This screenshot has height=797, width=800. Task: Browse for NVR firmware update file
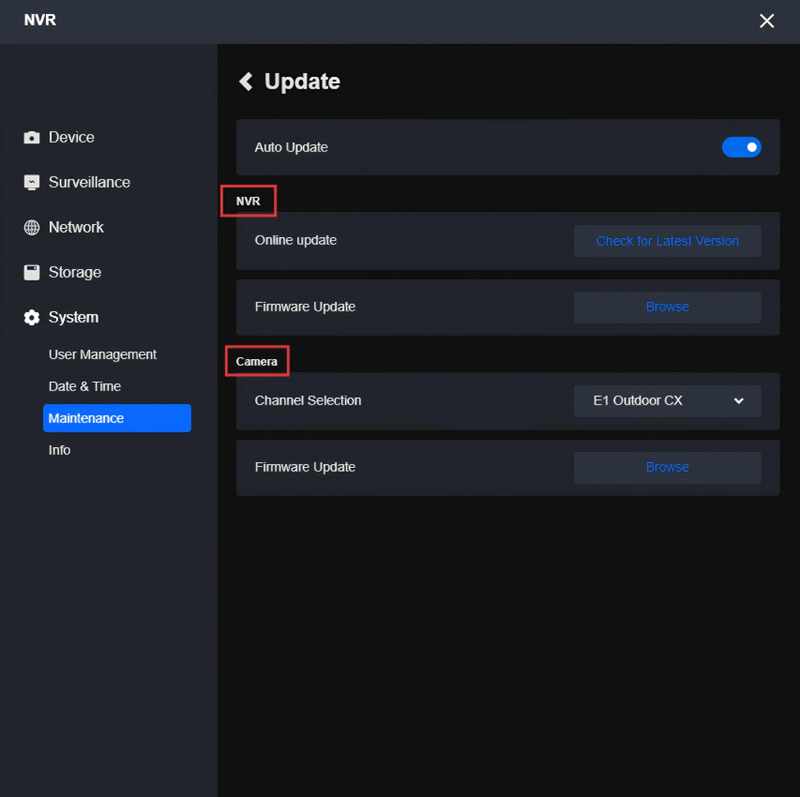[667, 307]
